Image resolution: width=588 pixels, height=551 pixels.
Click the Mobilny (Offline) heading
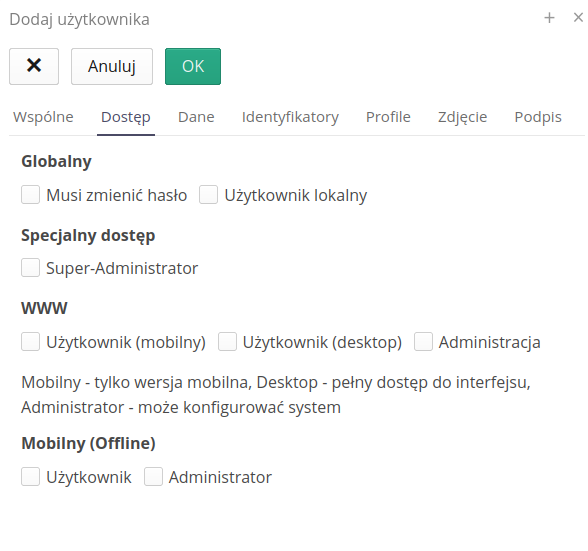tap(88, 443)
